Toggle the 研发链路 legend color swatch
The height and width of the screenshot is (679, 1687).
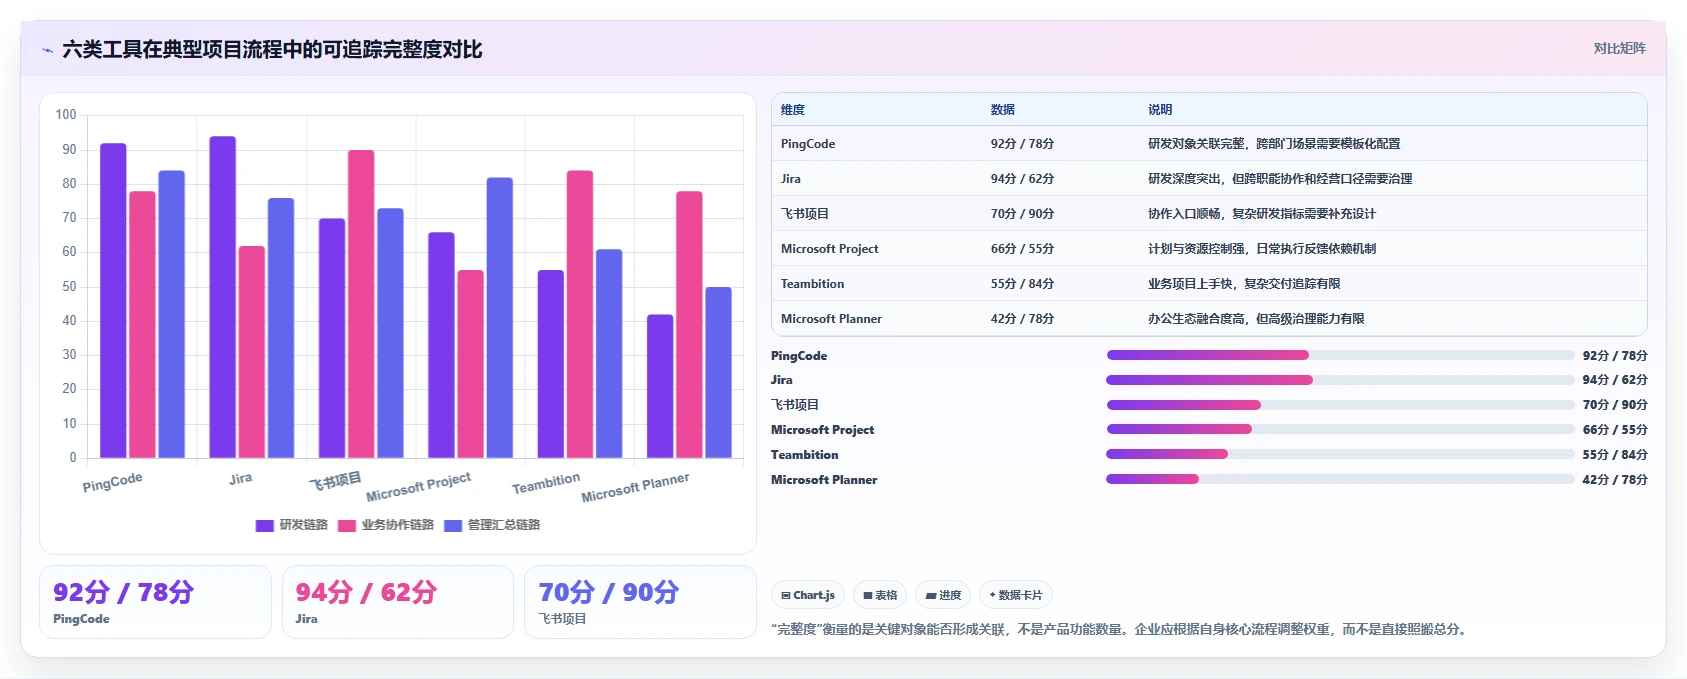tap(264, 525)
